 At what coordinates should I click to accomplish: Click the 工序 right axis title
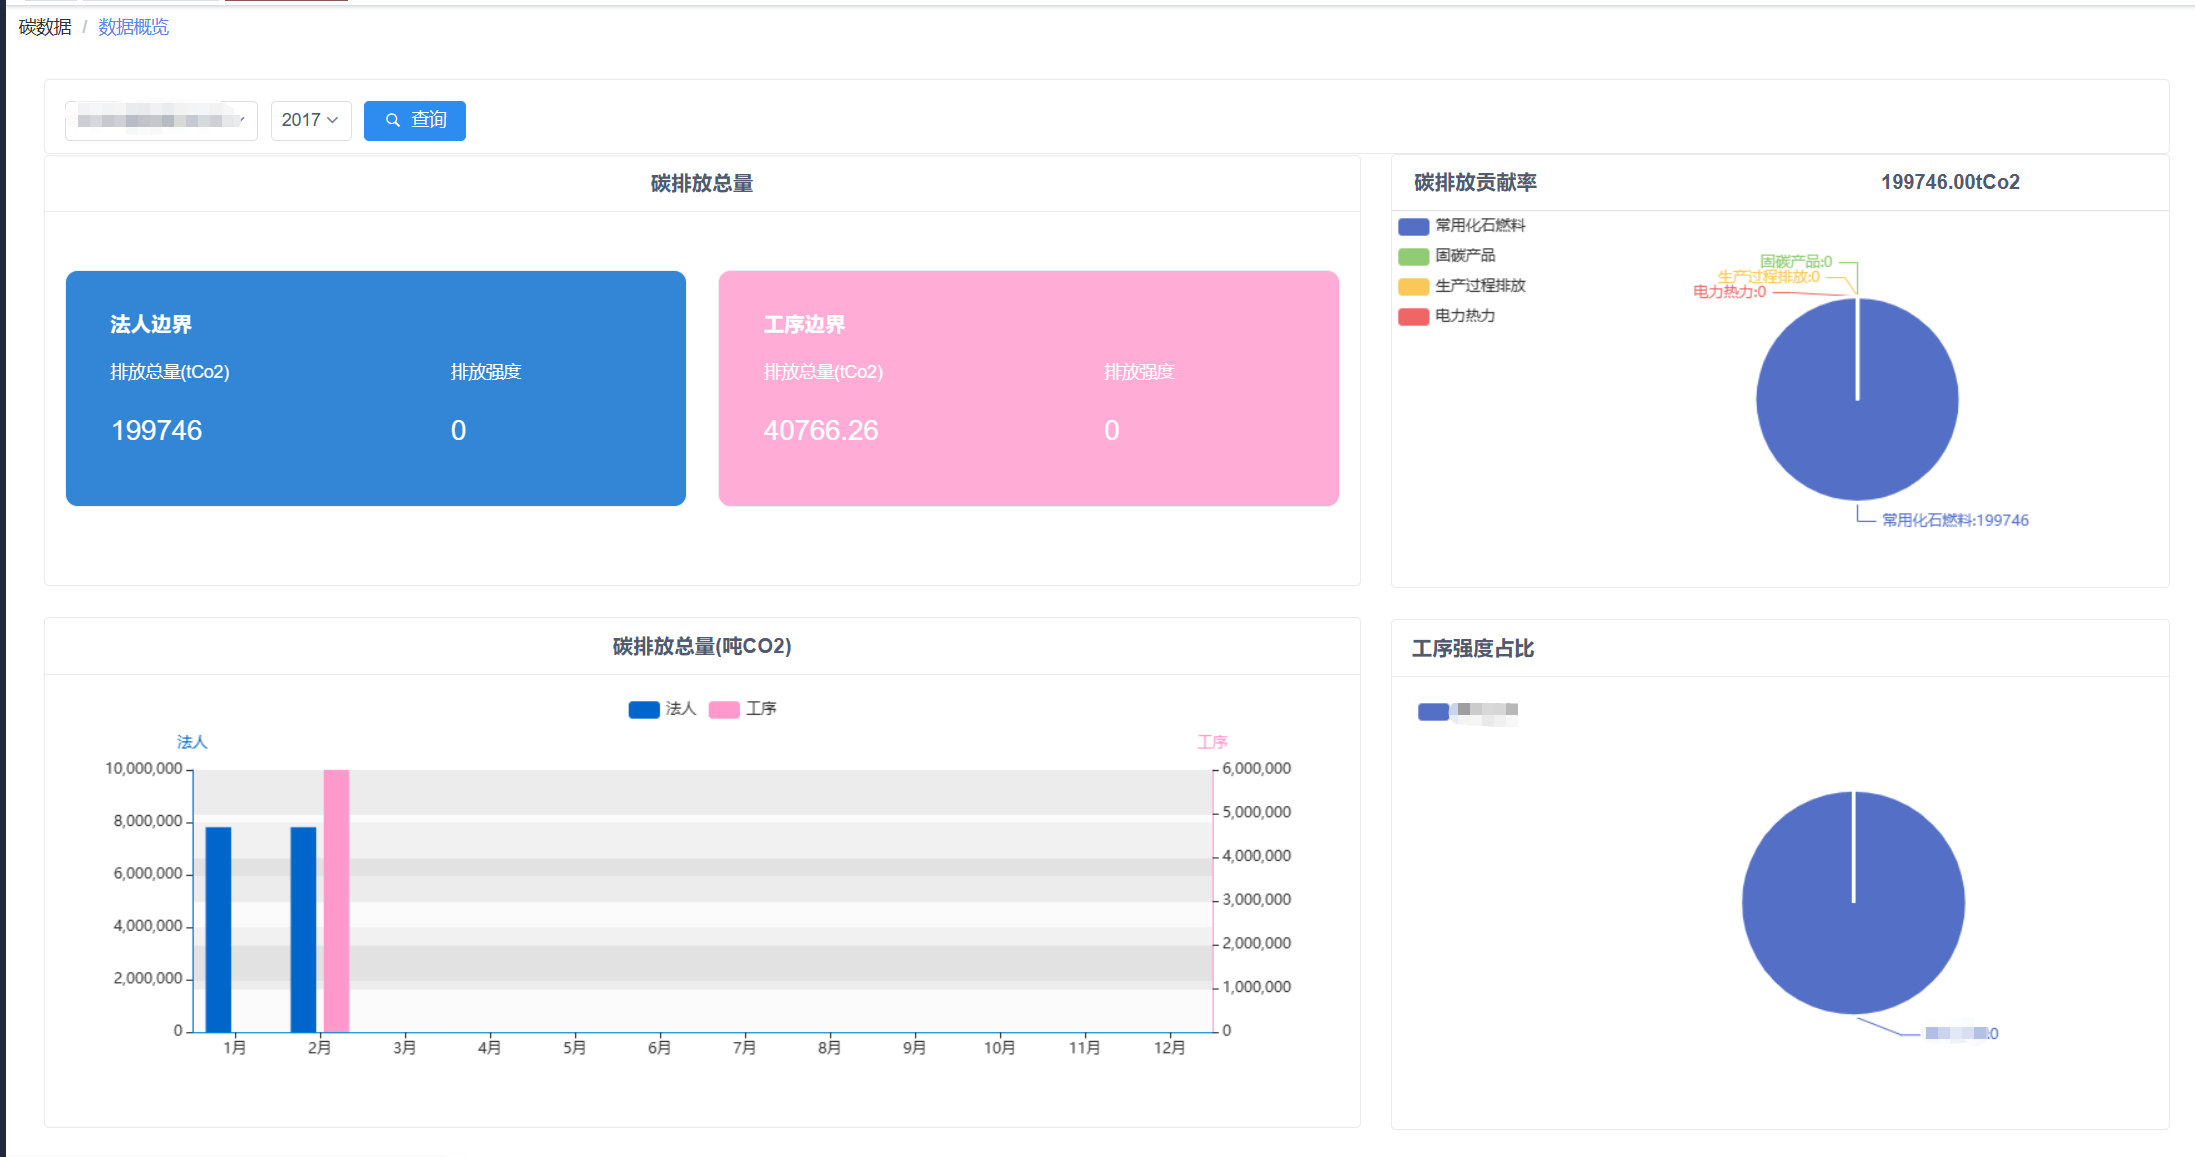1213,742
